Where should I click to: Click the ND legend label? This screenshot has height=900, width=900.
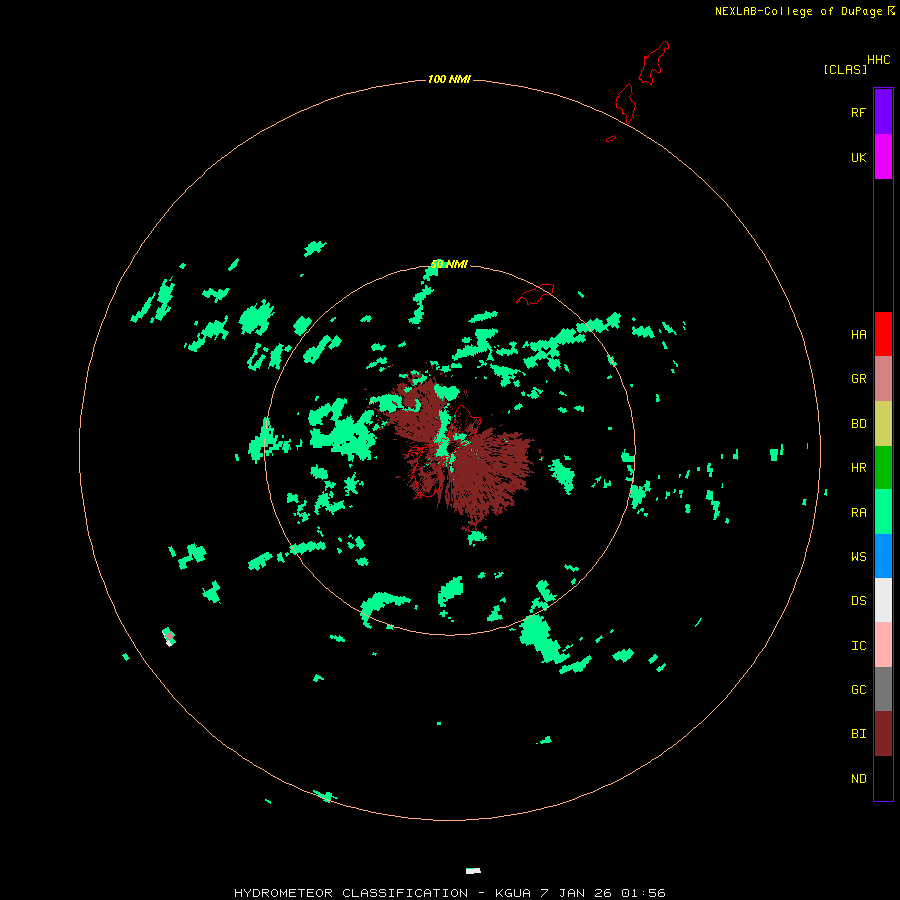pos(858,779)
